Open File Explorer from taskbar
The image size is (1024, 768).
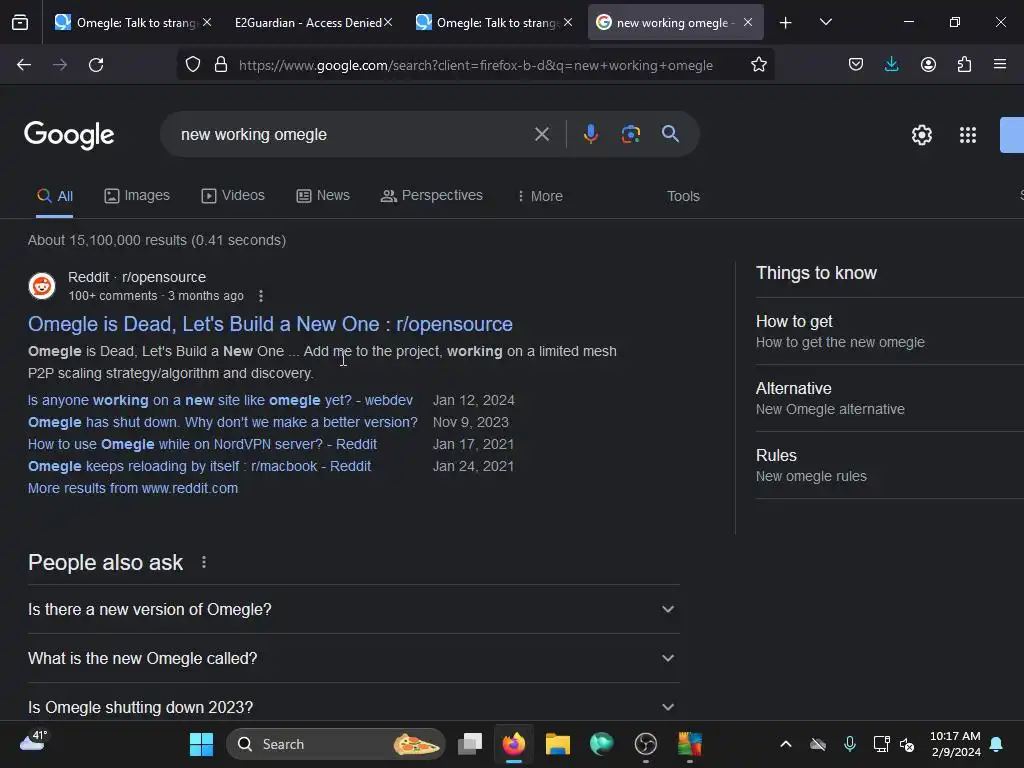click(558, 744)
